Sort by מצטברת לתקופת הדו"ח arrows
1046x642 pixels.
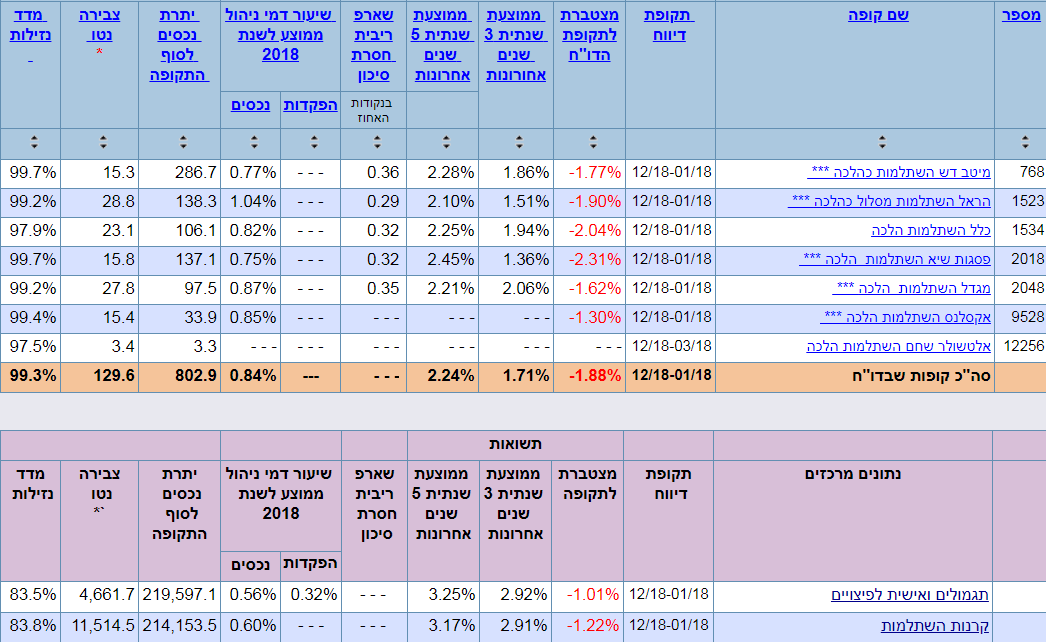(593, 142)
